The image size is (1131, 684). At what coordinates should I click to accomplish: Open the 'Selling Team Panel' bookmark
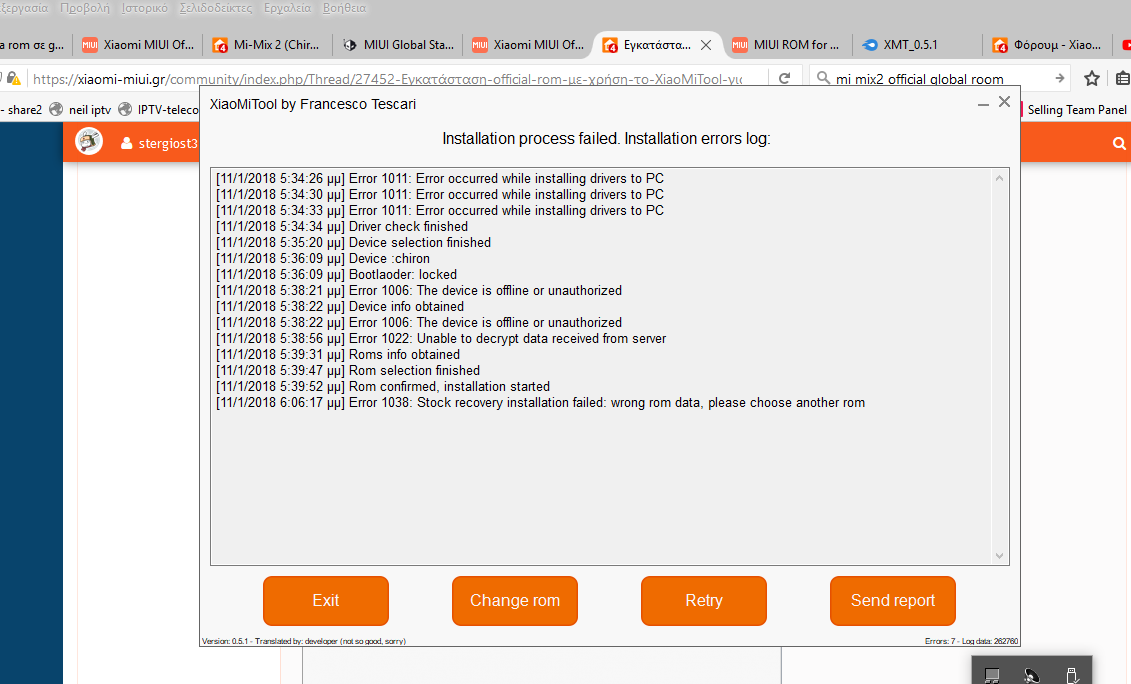(1076, 110)
